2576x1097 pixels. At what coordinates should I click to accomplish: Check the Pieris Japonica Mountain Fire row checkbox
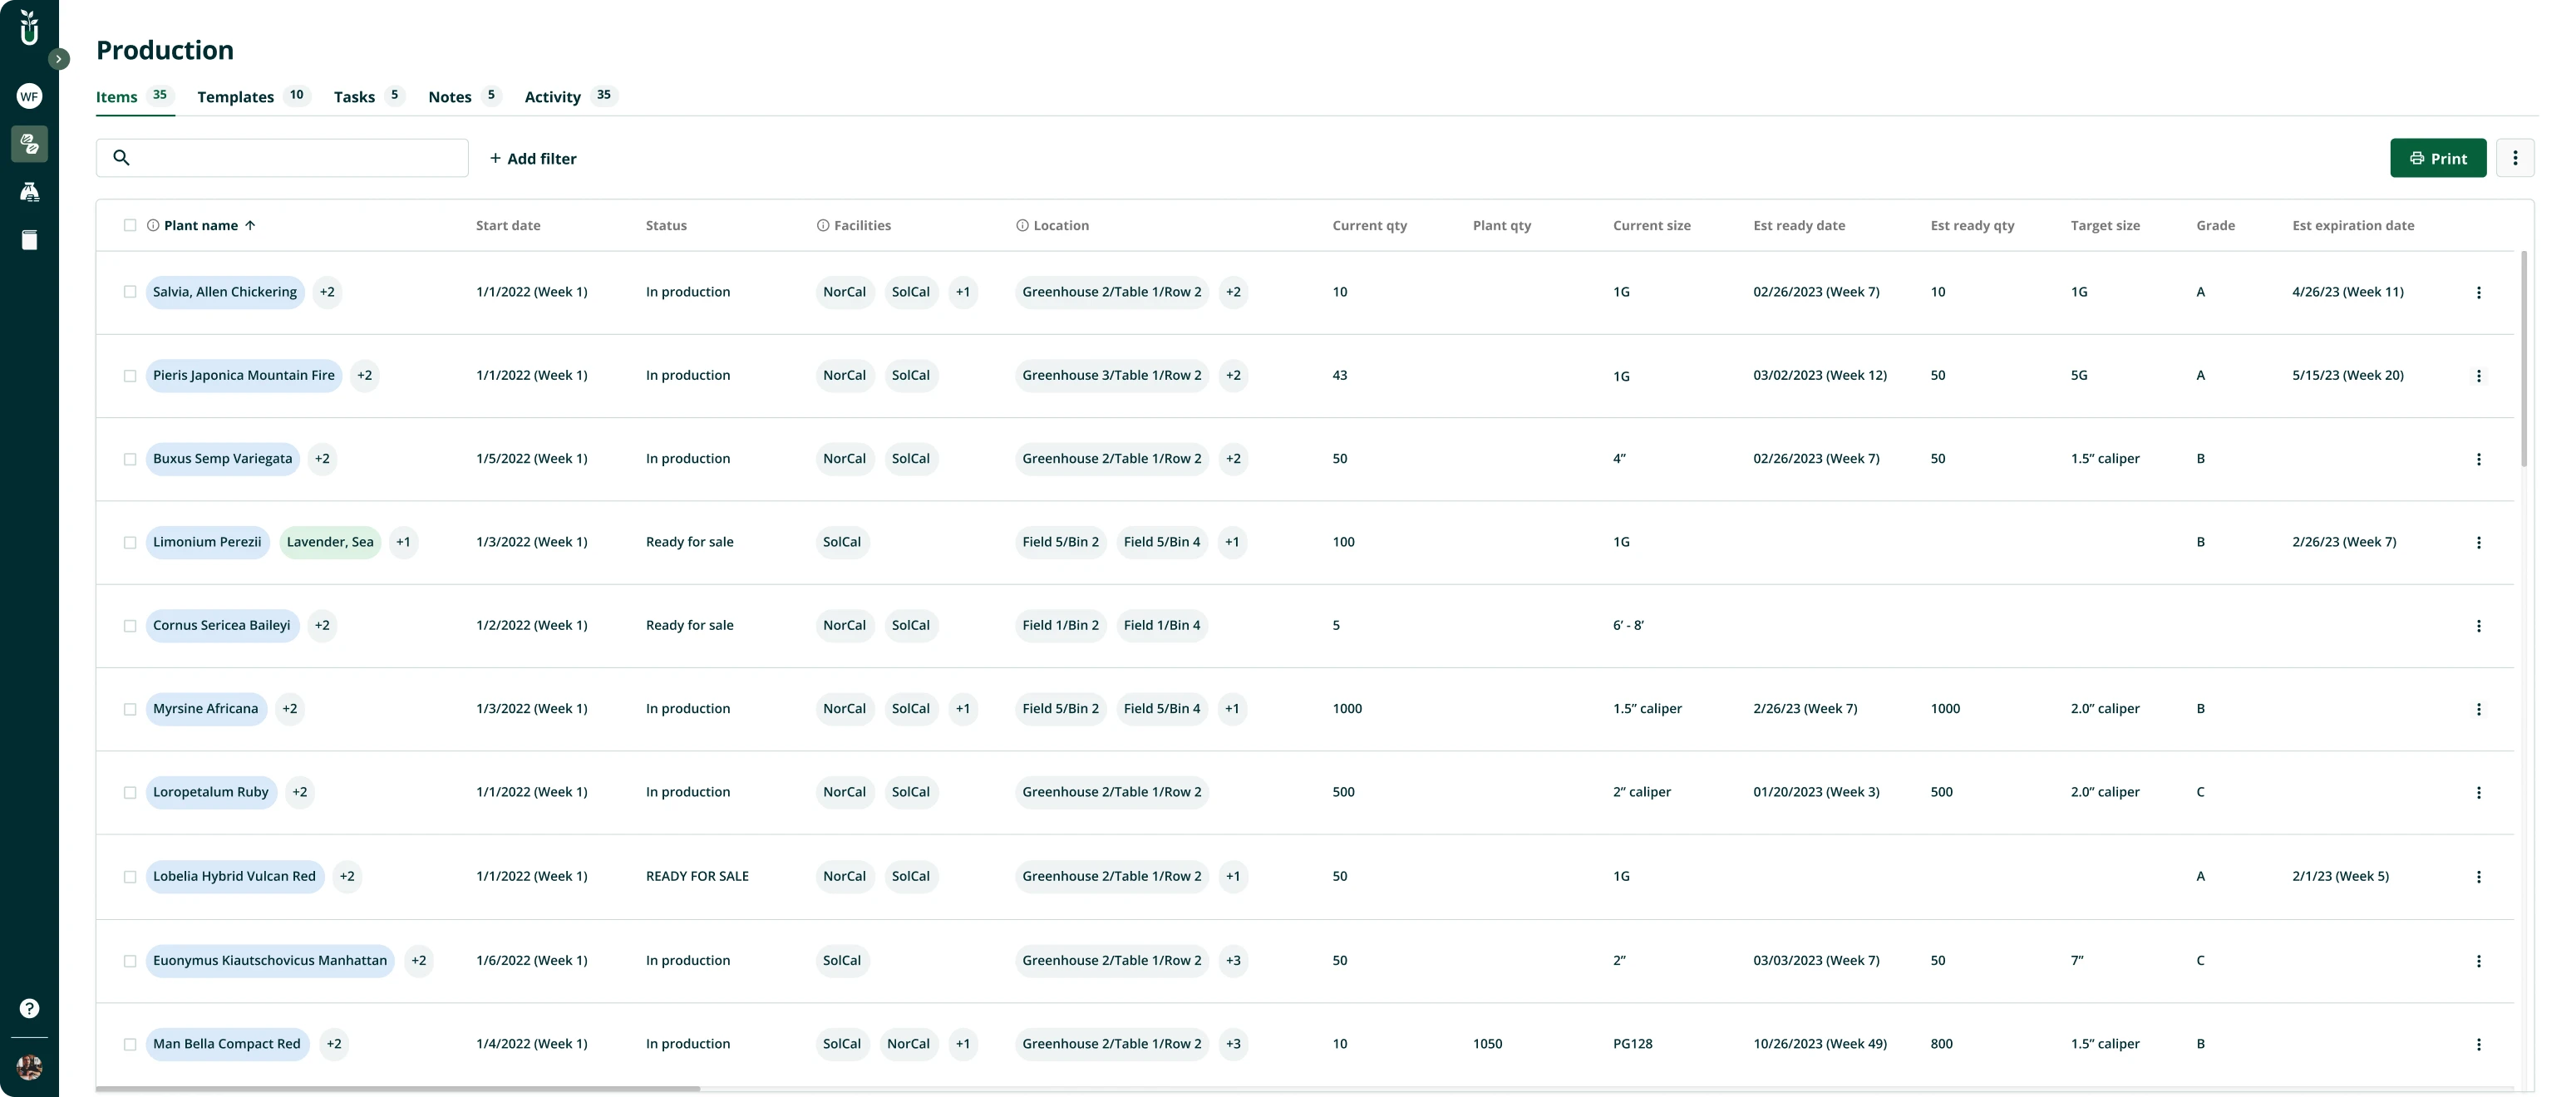tap(129, 376)
